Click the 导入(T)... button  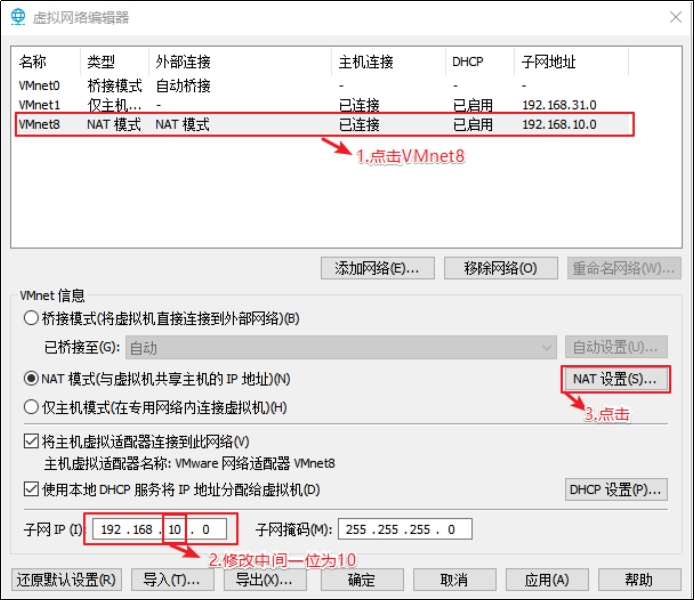[172, 580]
